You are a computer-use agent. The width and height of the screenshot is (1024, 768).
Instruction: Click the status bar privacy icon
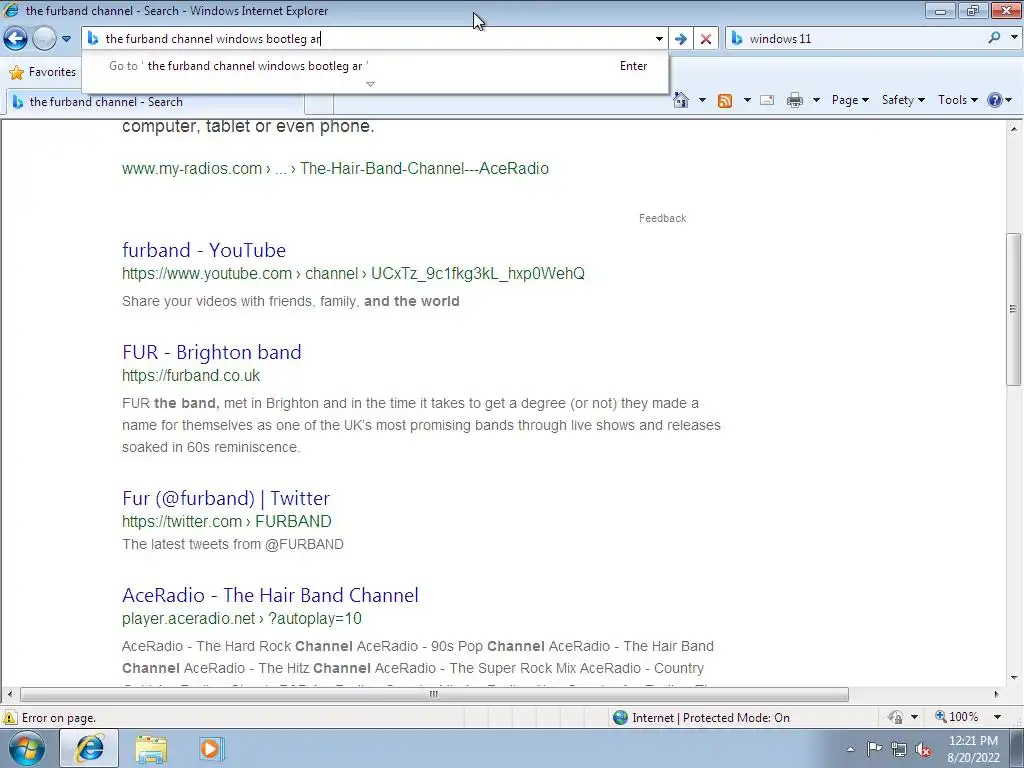click(x=896, y=717)
